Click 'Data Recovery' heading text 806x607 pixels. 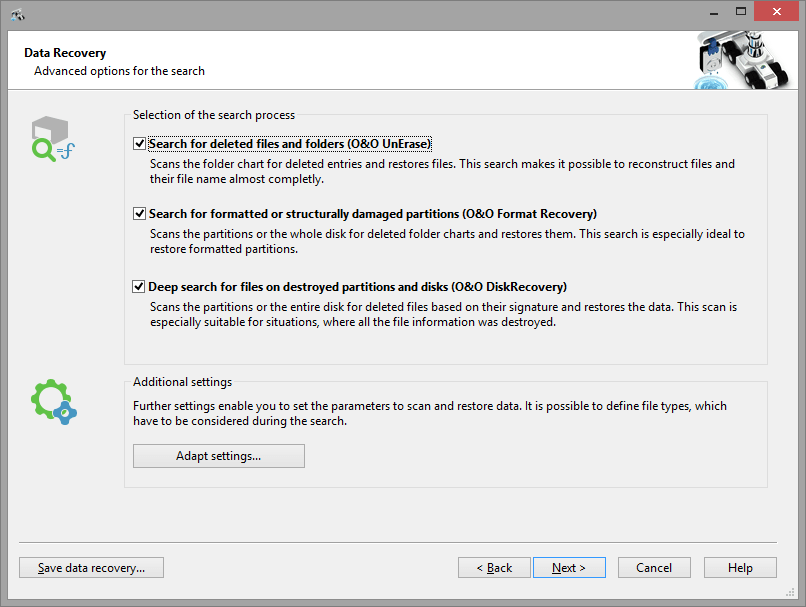(x=65, y=53)
